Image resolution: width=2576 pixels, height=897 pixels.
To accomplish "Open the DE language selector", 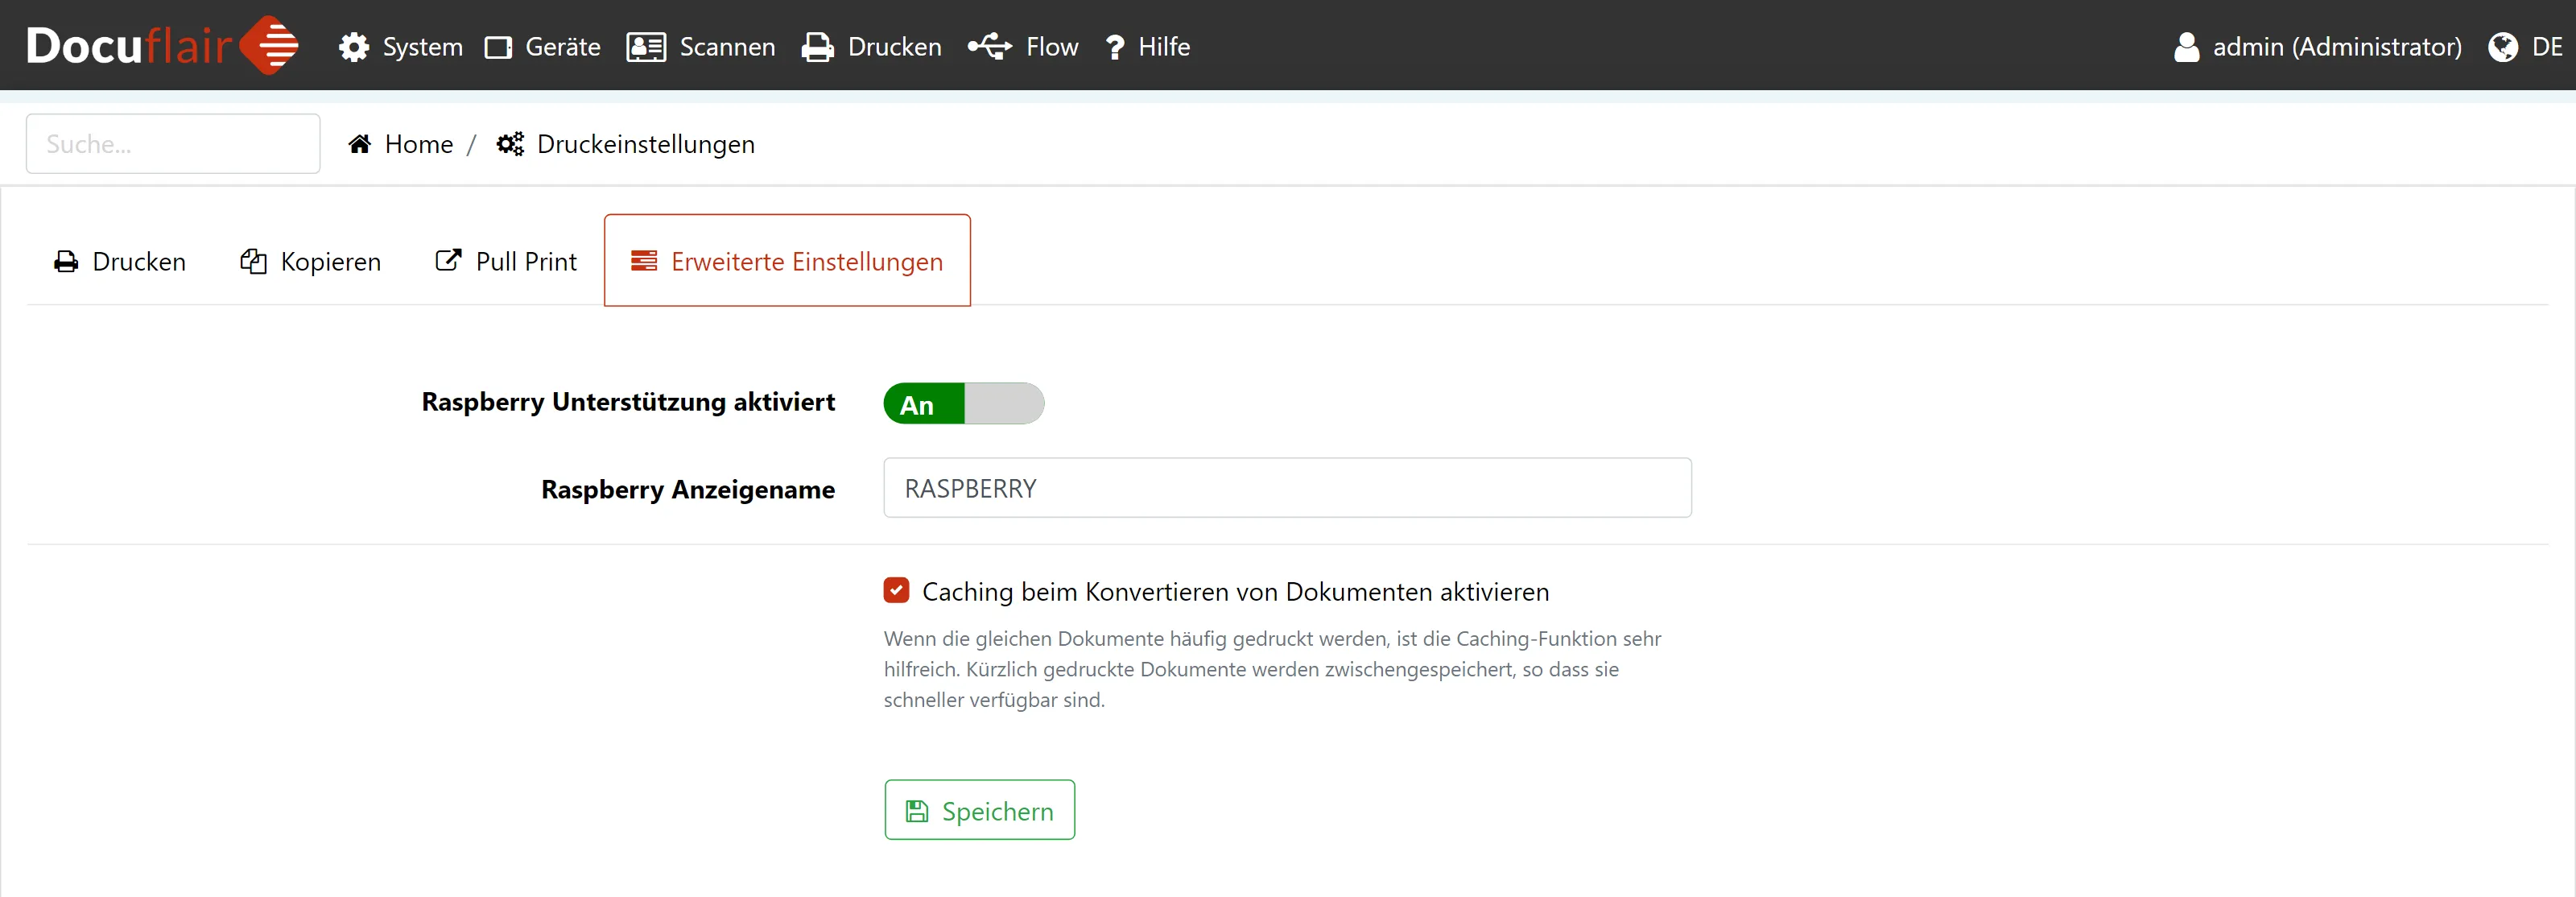I will [x=2546, y=47].
